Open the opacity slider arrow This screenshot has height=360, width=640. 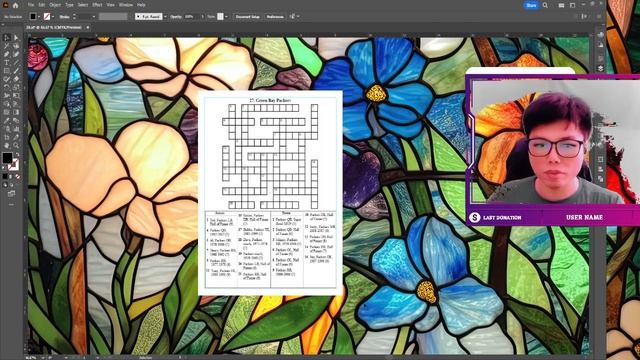click(x=202, y=17)
